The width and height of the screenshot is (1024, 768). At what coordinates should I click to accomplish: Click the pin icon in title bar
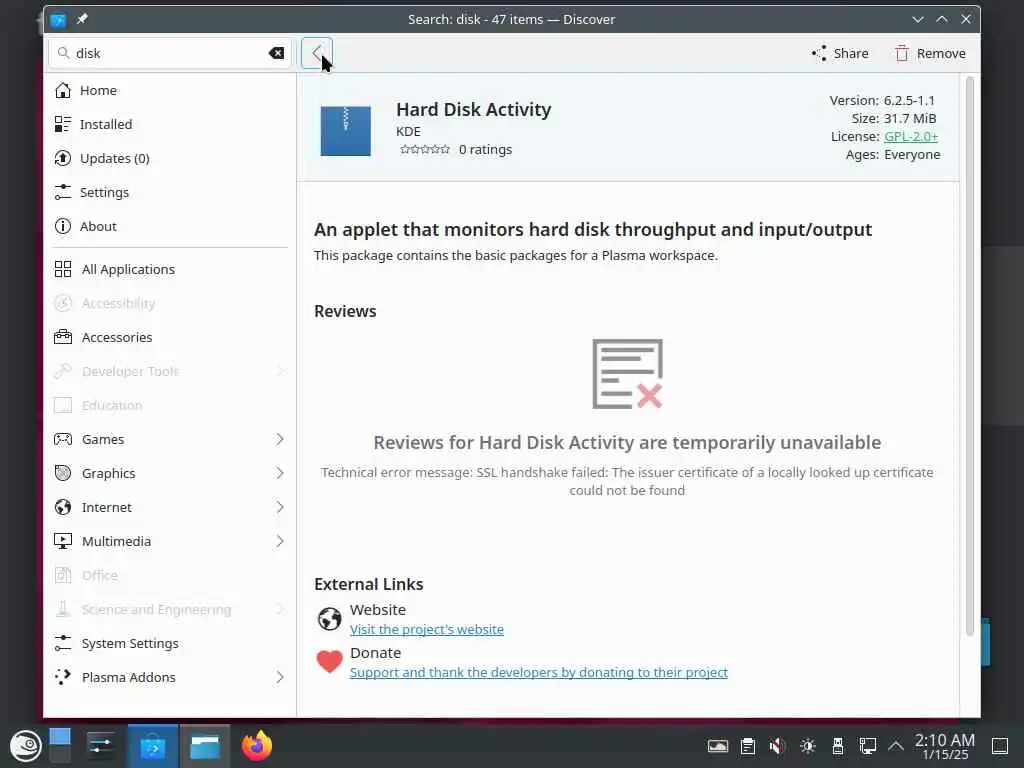tap(82, 19)
